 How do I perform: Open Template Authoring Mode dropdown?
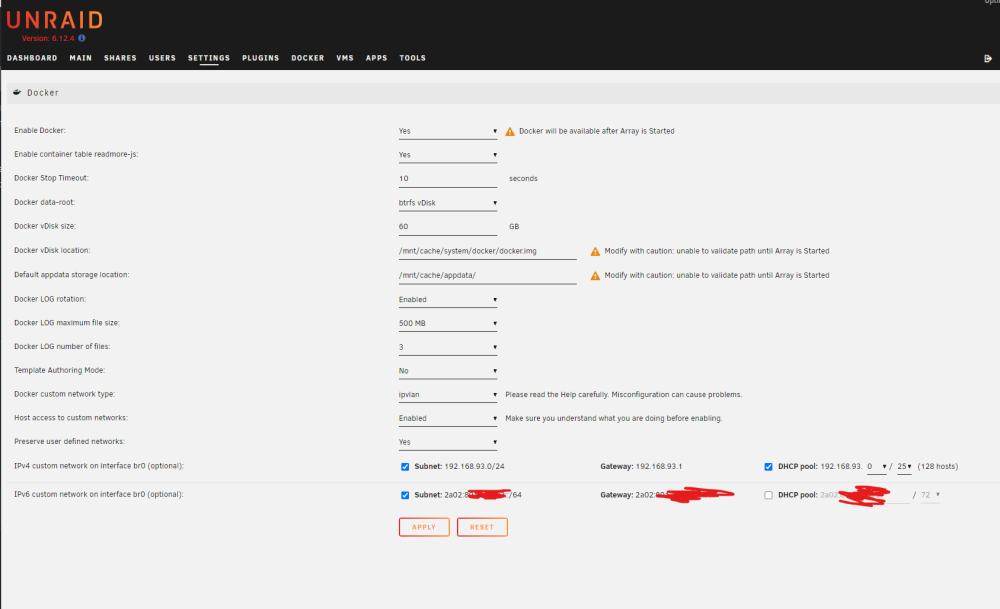[448, 371]
